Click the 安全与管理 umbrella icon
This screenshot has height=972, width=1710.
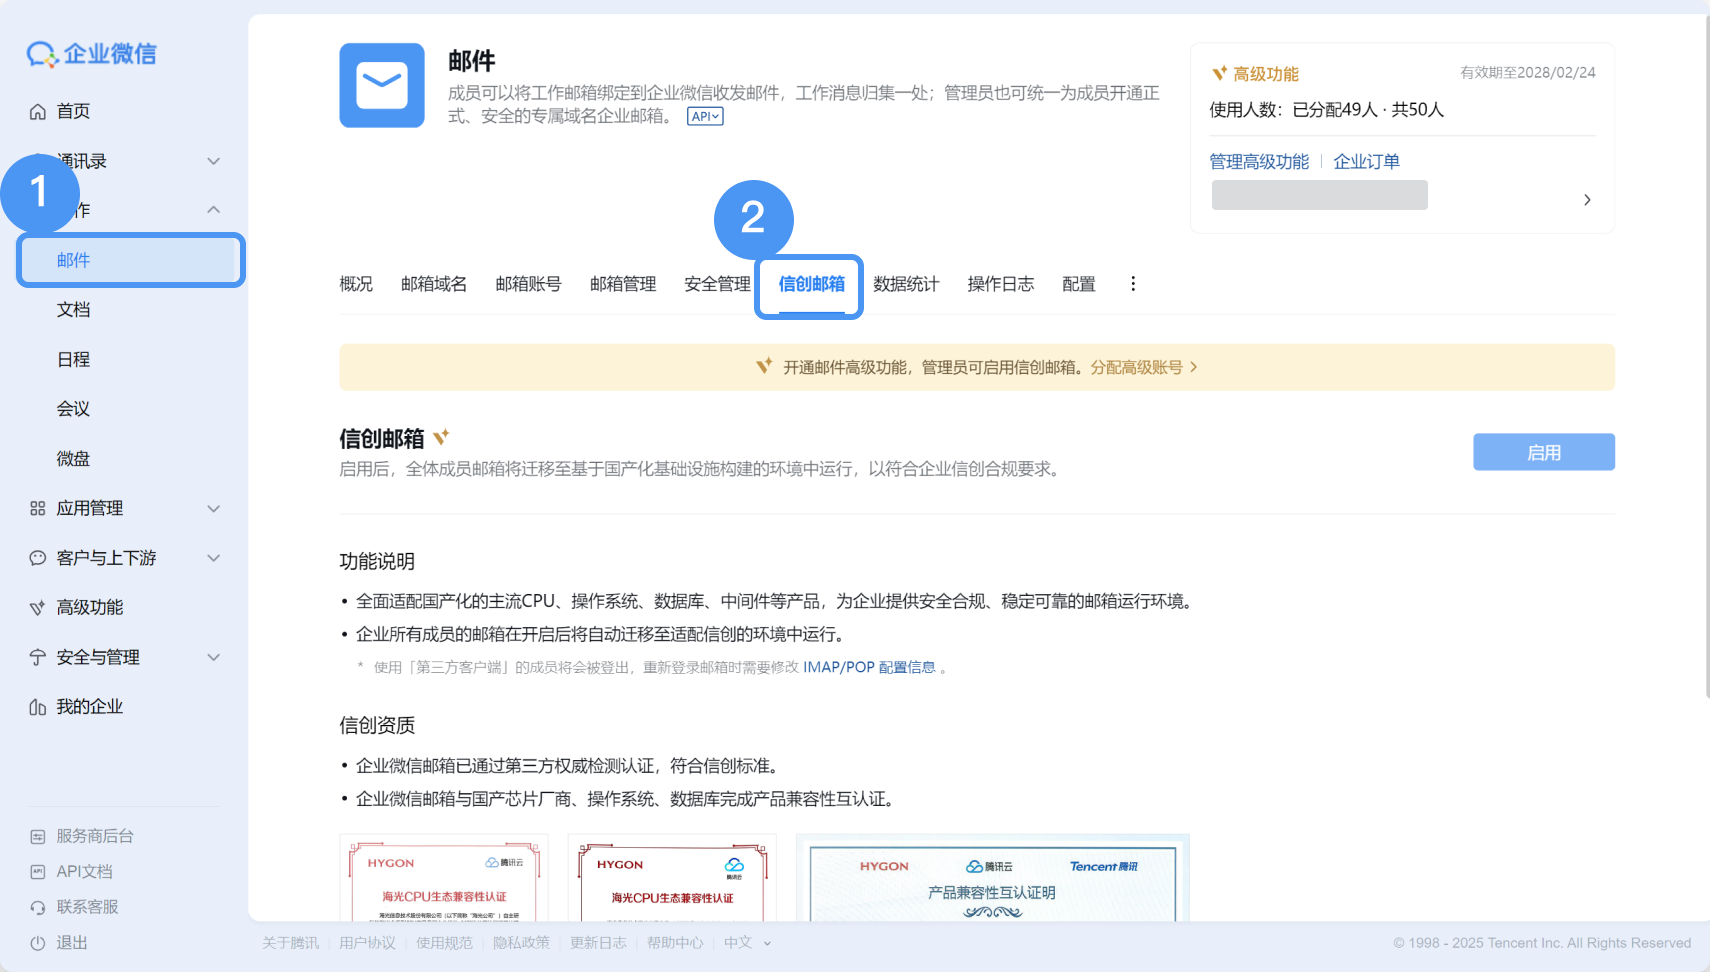[38, 657]
